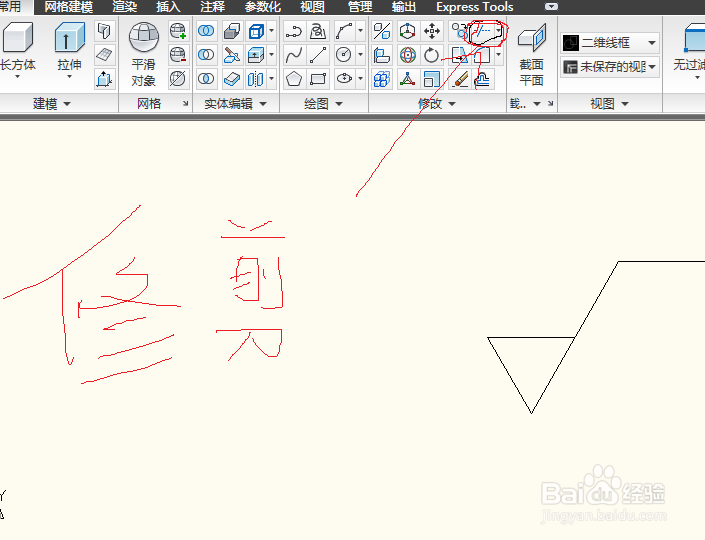Select the Box (长方体) solid tool
Viewport: 705px width, 540px height.
[18, 47]
